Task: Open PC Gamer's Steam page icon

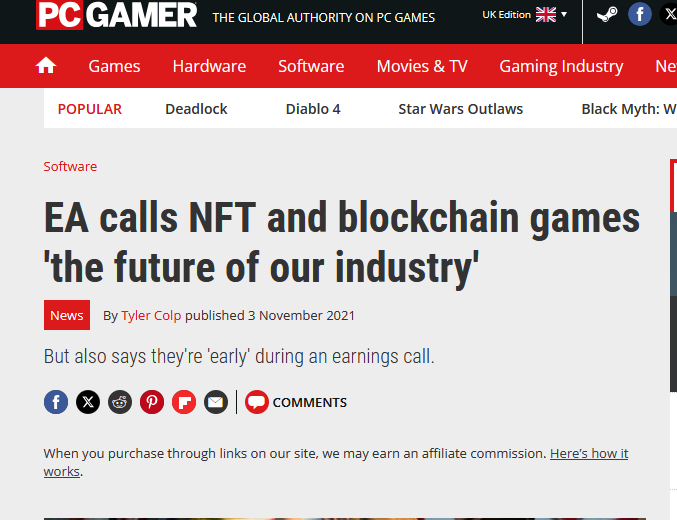Action: (x=606, y=15)
